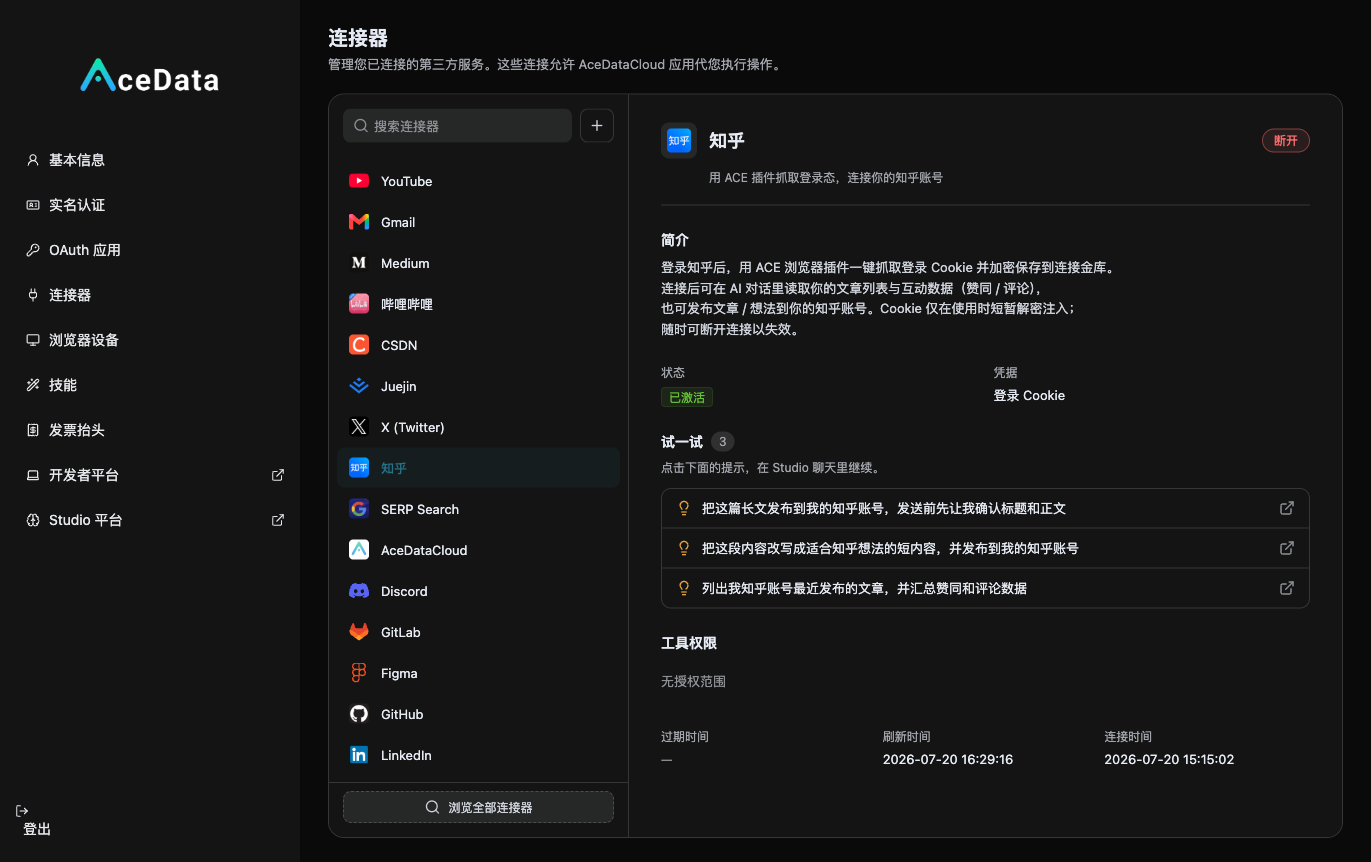Select the YouTube connector row

pos(478,181)
